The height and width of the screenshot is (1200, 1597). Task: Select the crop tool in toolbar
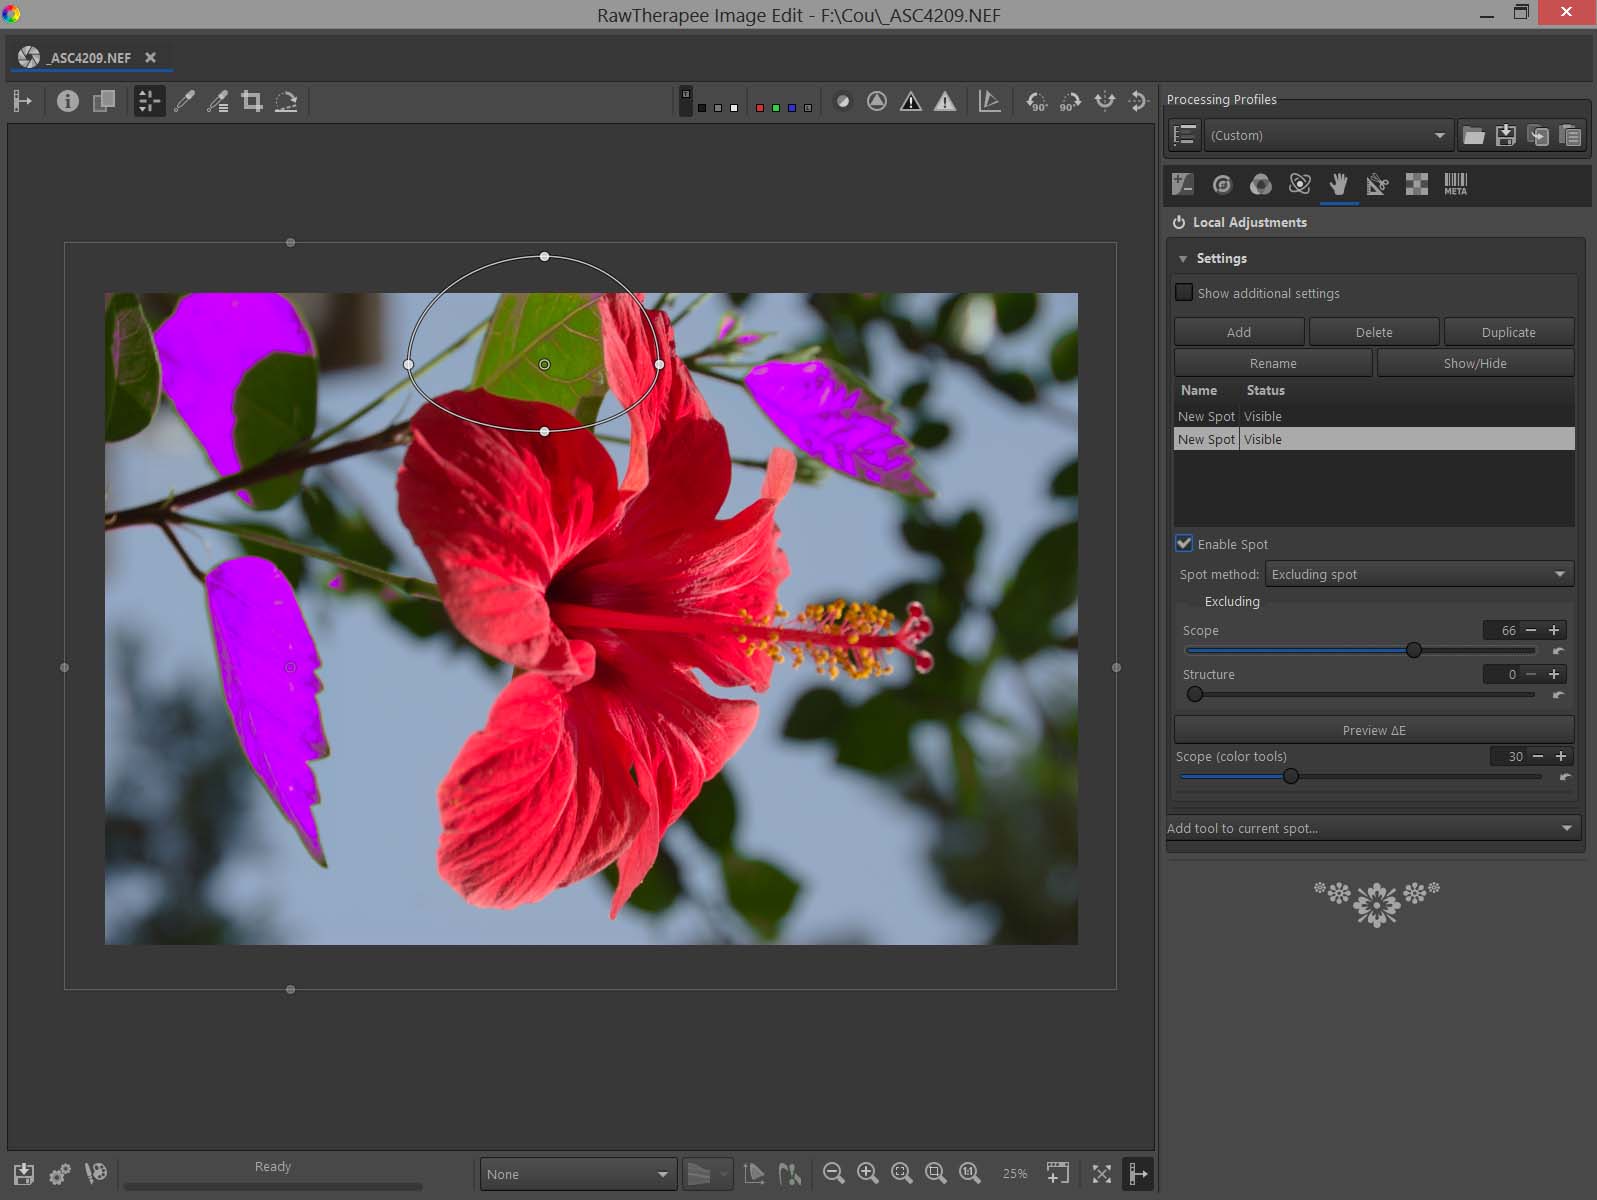click(x=252, y=101)
